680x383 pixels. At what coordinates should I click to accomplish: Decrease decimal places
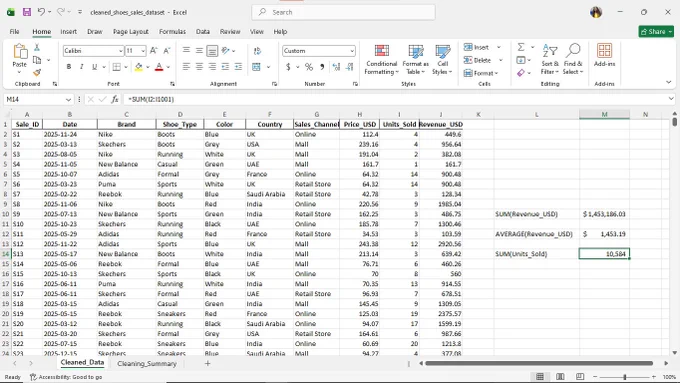tap(350, 67)
